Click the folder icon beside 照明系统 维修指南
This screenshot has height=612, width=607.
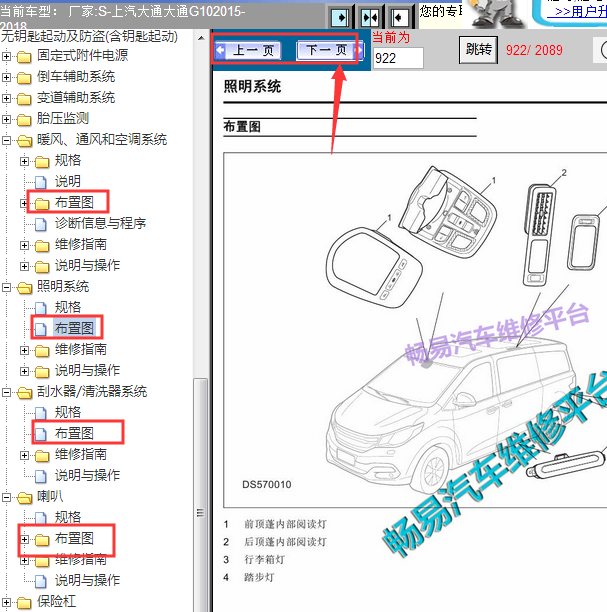[x=42, y=351]
